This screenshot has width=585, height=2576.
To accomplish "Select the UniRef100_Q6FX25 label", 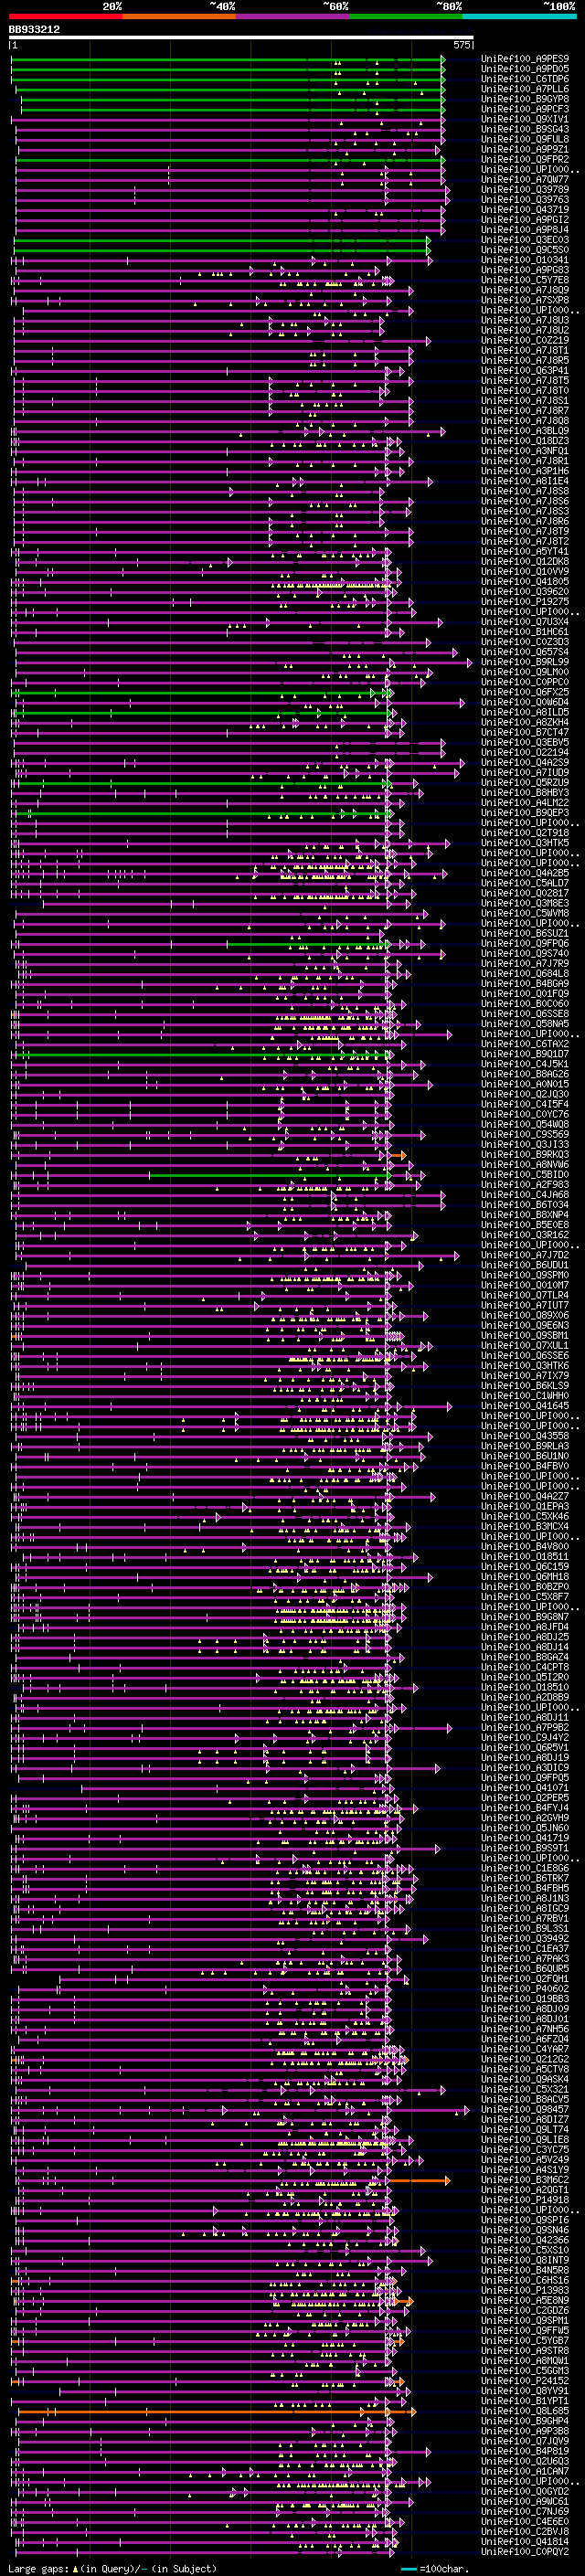I will point(524,692).
